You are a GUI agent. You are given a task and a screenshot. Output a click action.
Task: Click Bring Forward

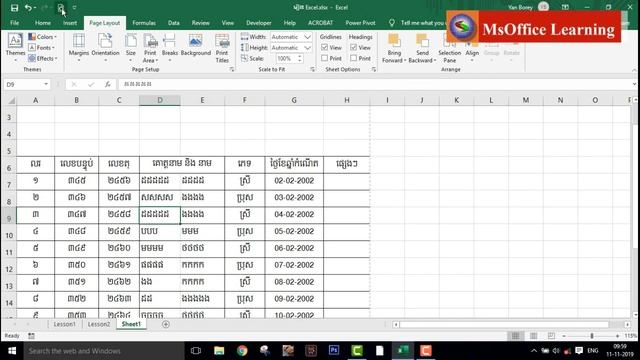click(394, 48)
